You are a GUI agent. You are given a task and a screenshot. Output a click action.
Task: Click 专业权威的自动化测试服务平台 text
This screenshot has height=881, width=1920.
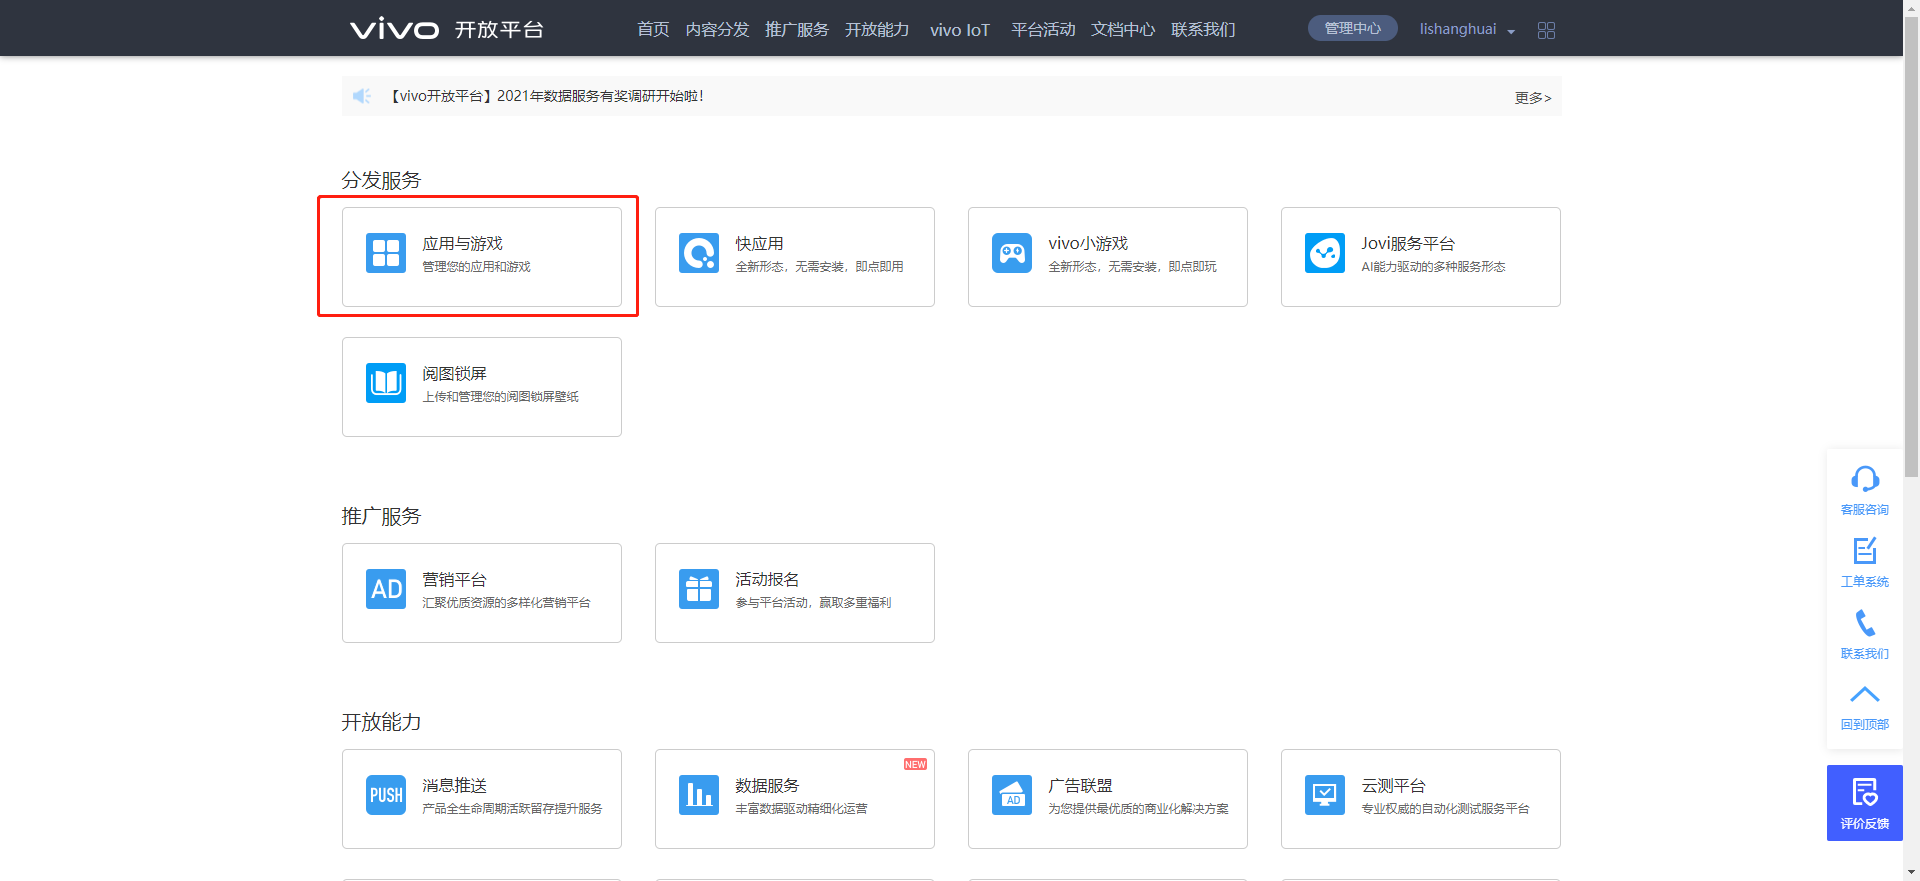coord(1445,809)
